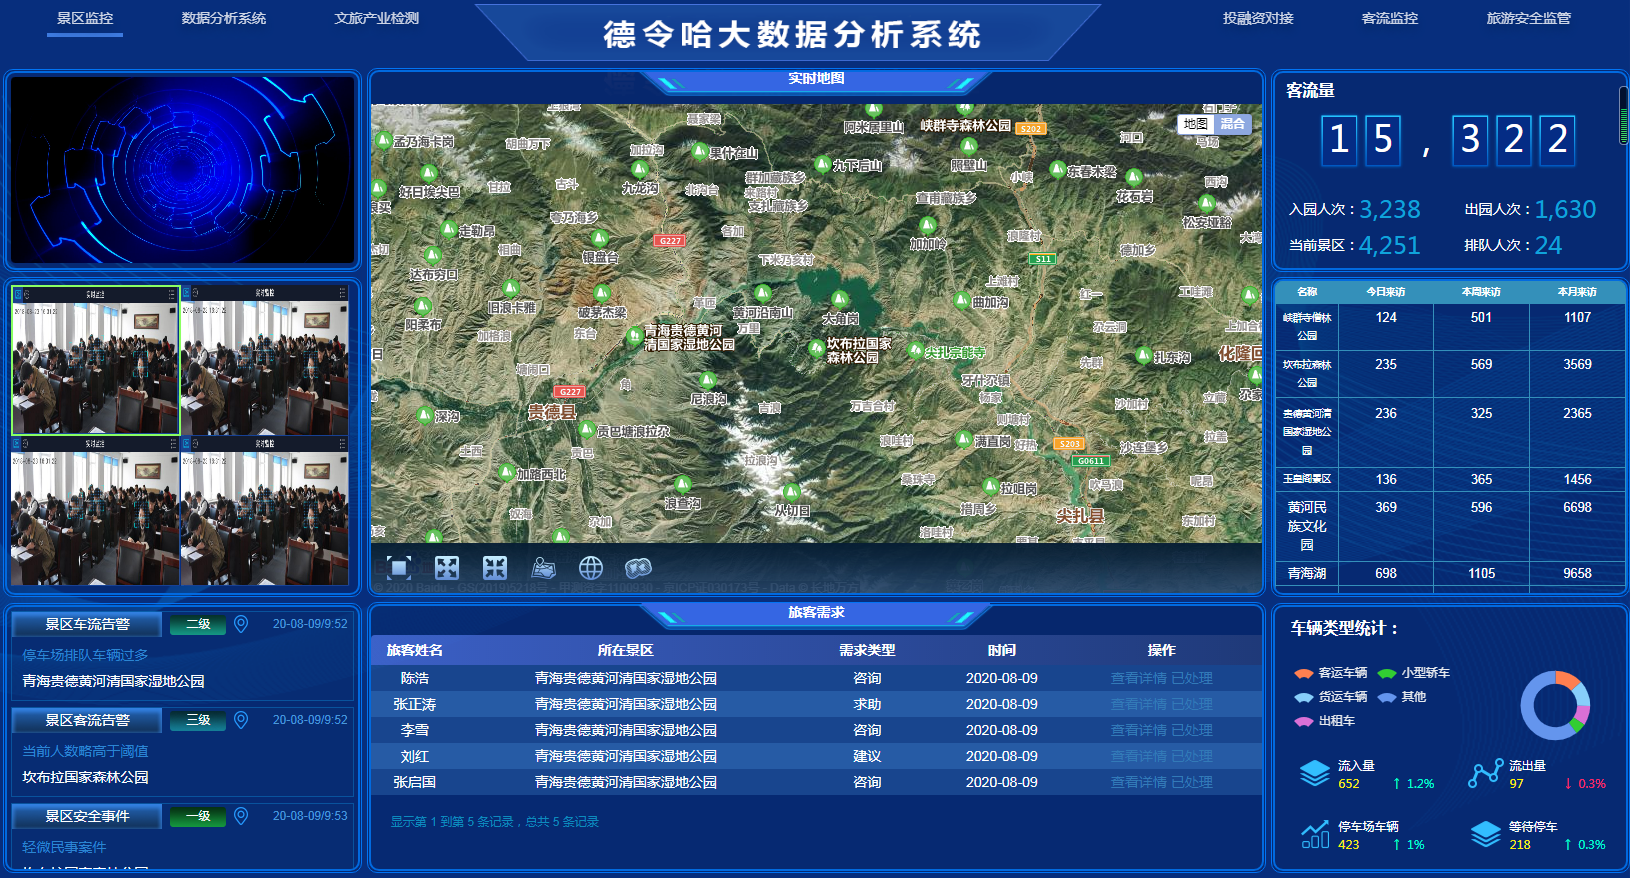
Task: Click the 流入量 stacked layers icon
Action: [x=1314, y=774]
